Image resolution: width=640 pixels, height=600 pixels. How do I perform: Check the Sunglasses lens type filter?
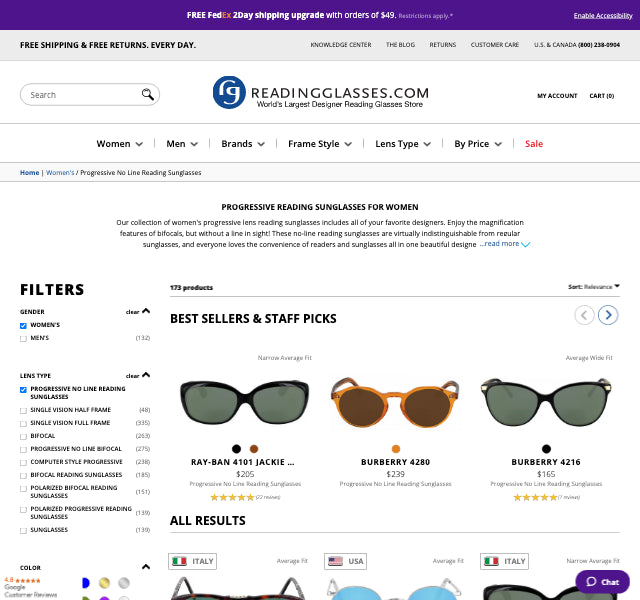click(23, 530)
